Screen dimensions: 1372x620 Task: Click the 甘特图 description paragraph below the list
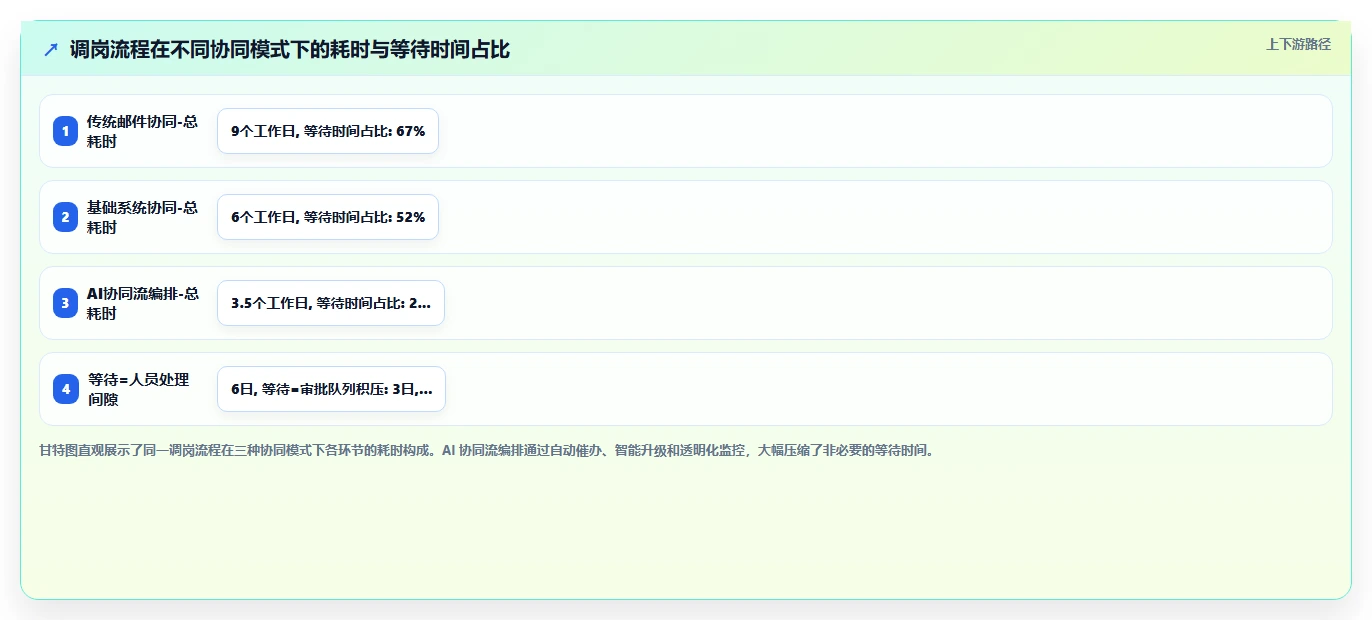(x=487, y=451)
